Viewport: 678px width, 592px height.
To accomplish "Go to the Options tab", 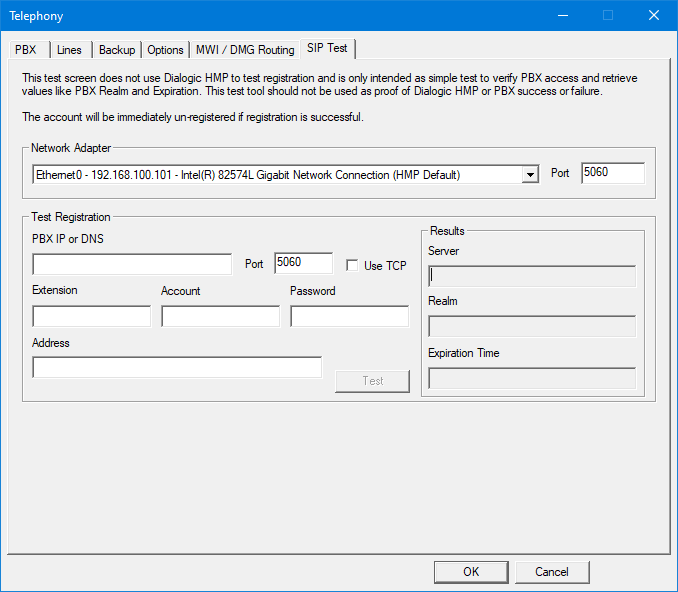I will [x=166, y=50].
